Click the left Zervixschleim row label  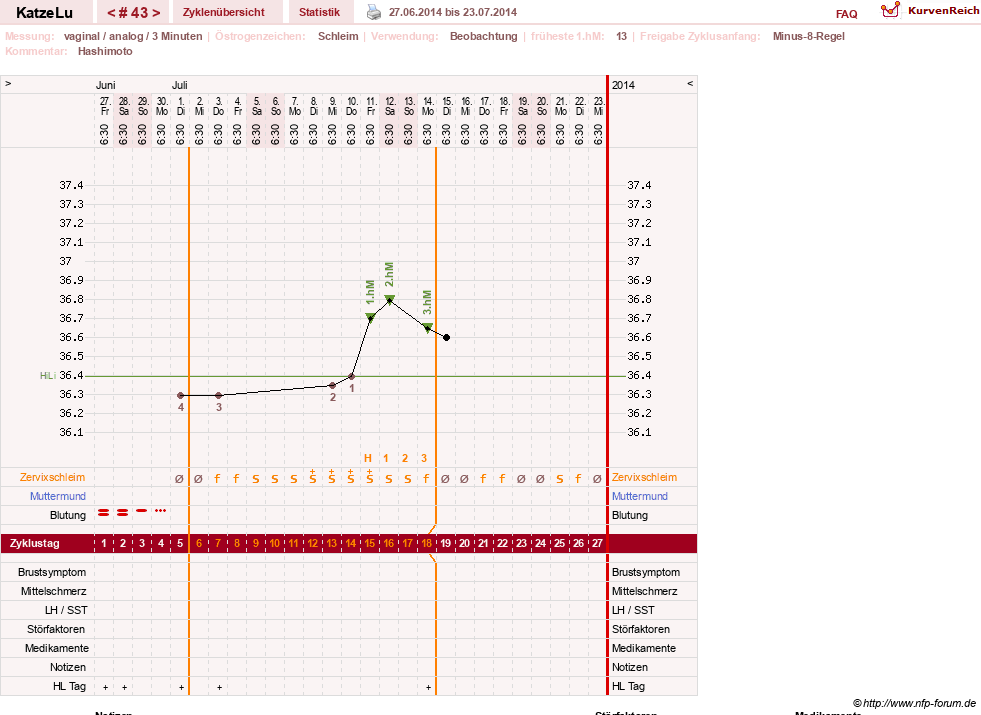[53, 477]
